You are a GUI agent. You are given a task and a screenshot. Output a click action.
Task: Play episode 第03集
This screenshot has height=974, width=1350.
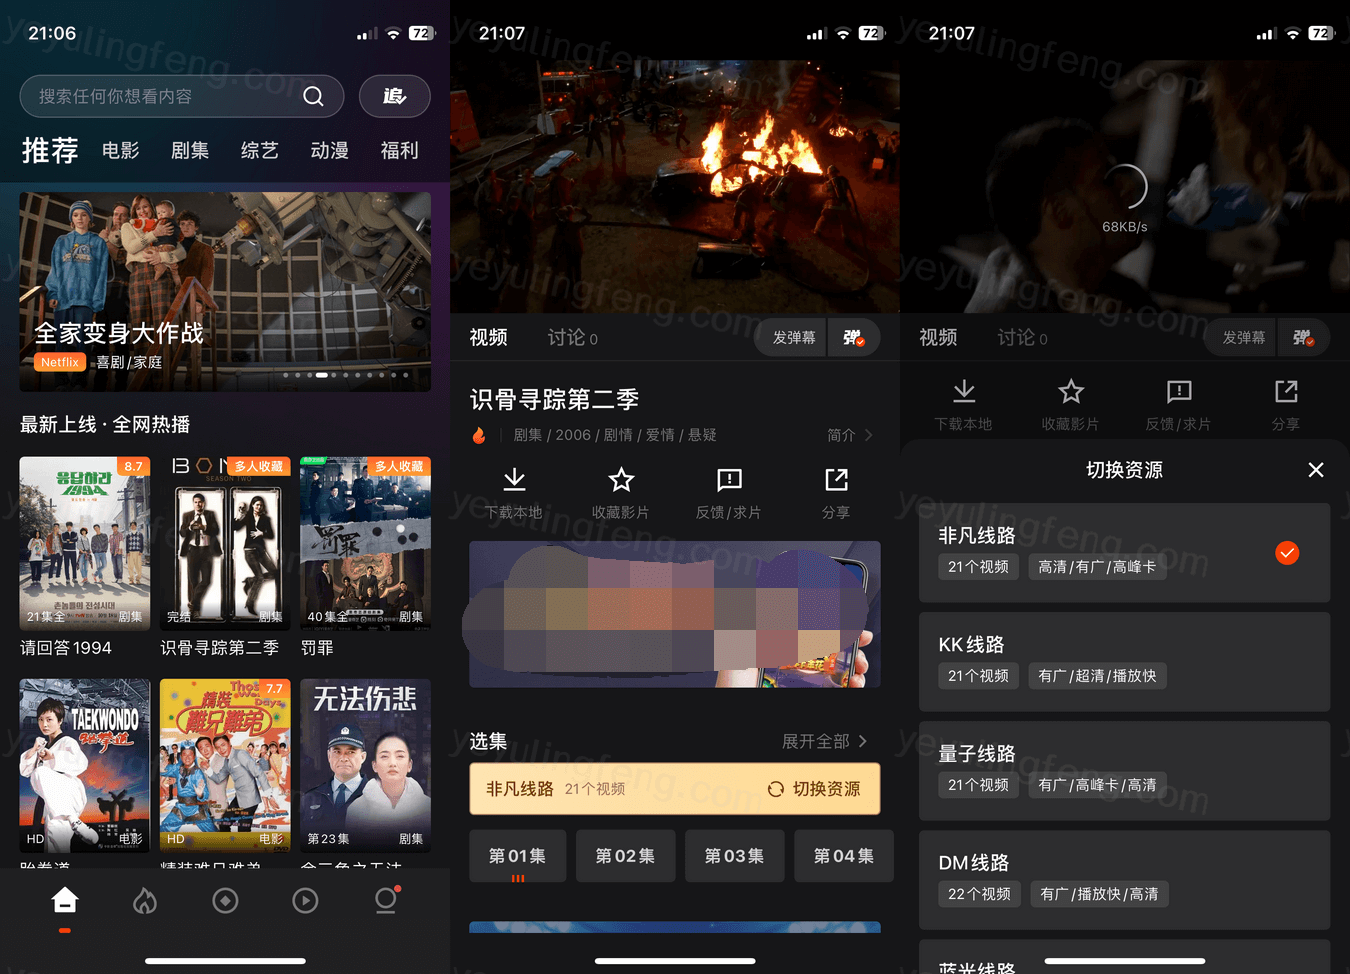point(735,856)
